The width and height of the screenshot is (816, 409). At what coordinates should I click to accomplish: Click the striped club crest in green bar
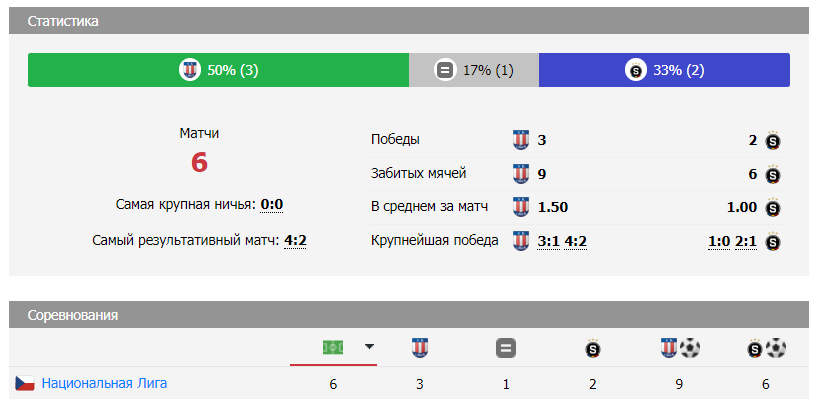pyautogui.click(x=190, y=70)
